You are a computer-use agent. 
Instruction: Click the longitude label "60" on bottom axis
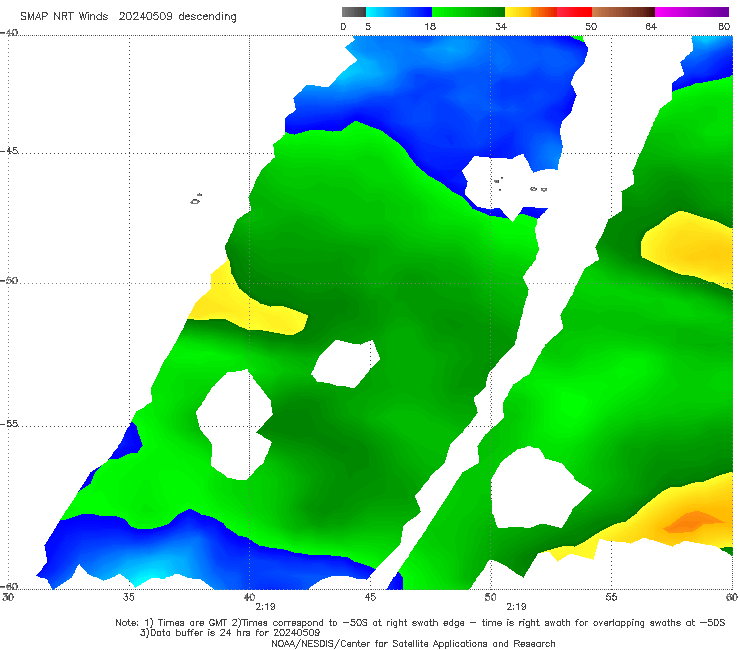[x=732, y=597]
